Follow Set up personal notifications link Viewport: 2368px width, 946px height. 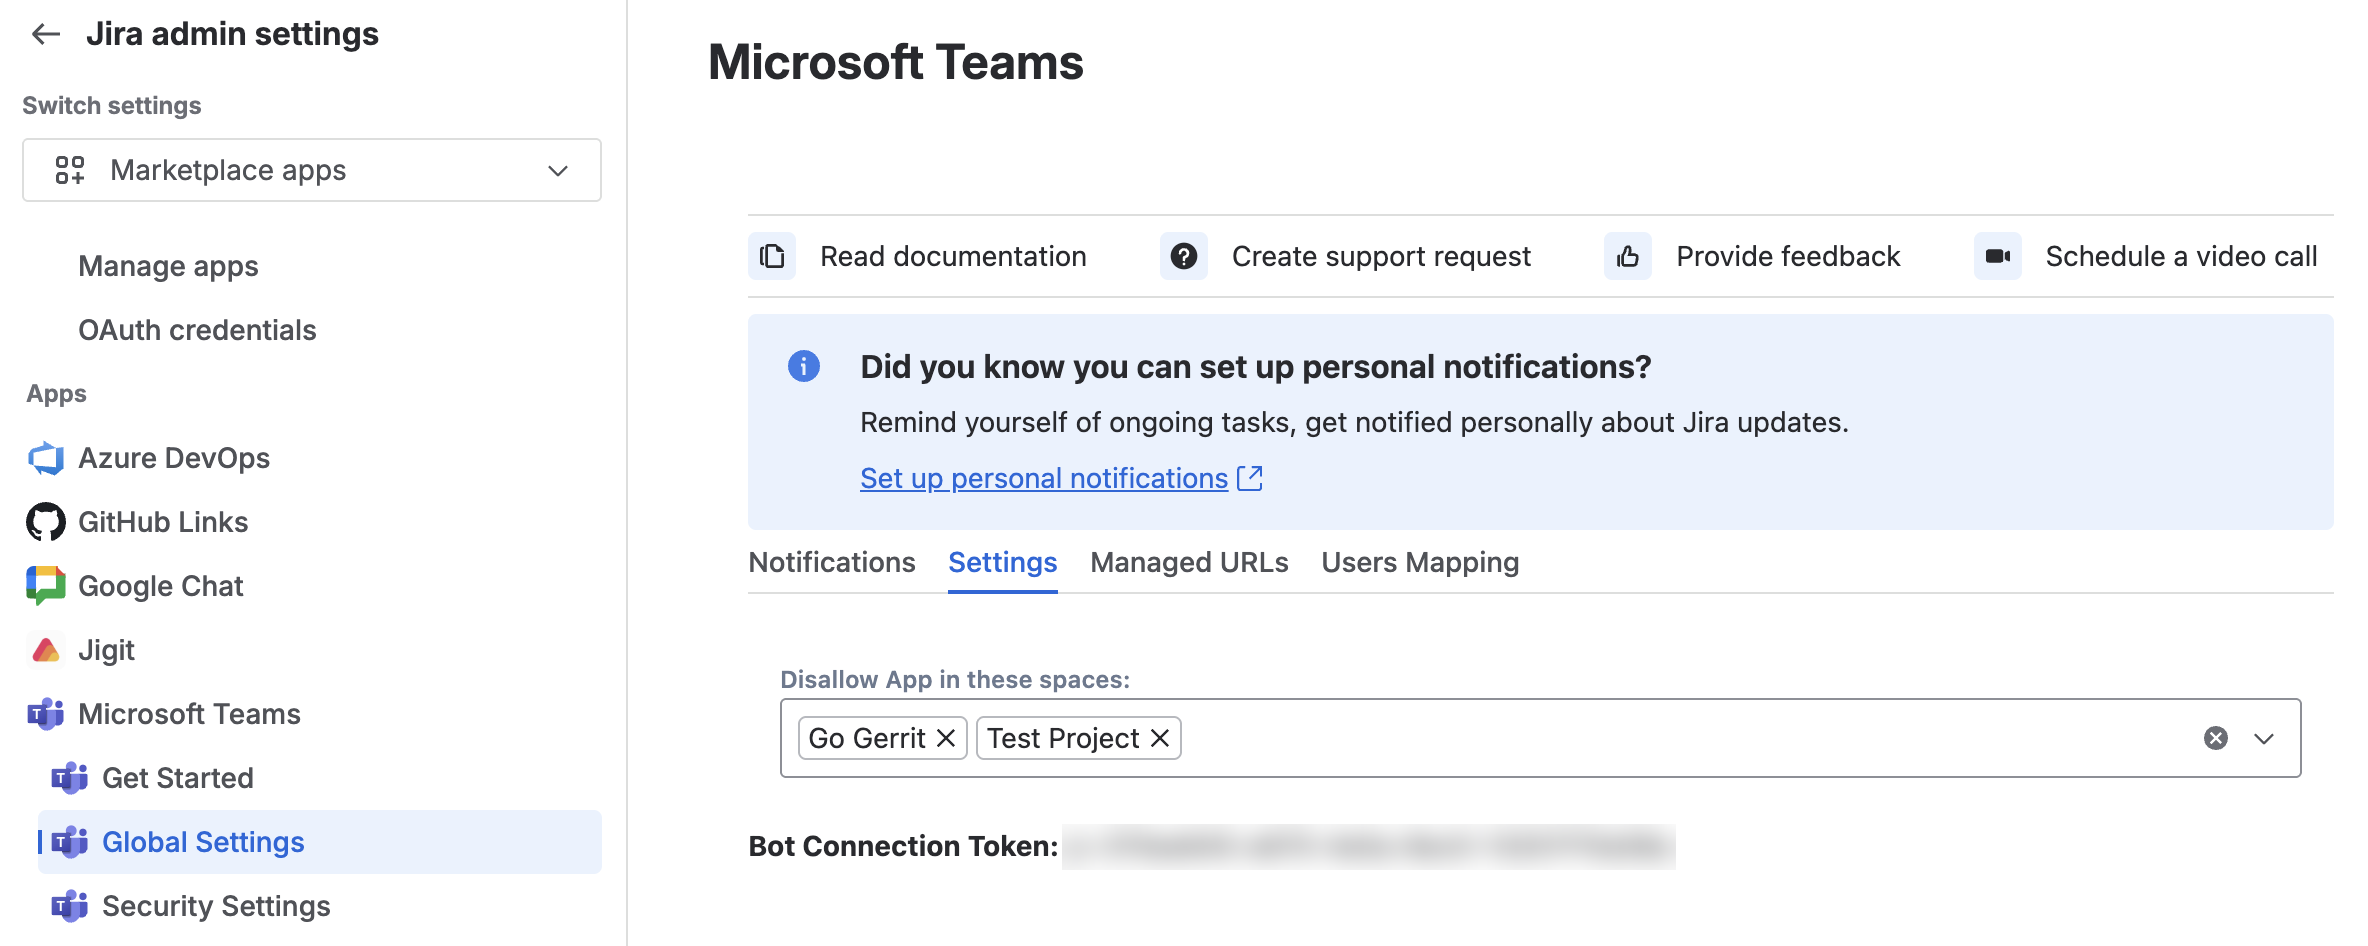[x=1044, y=478]
